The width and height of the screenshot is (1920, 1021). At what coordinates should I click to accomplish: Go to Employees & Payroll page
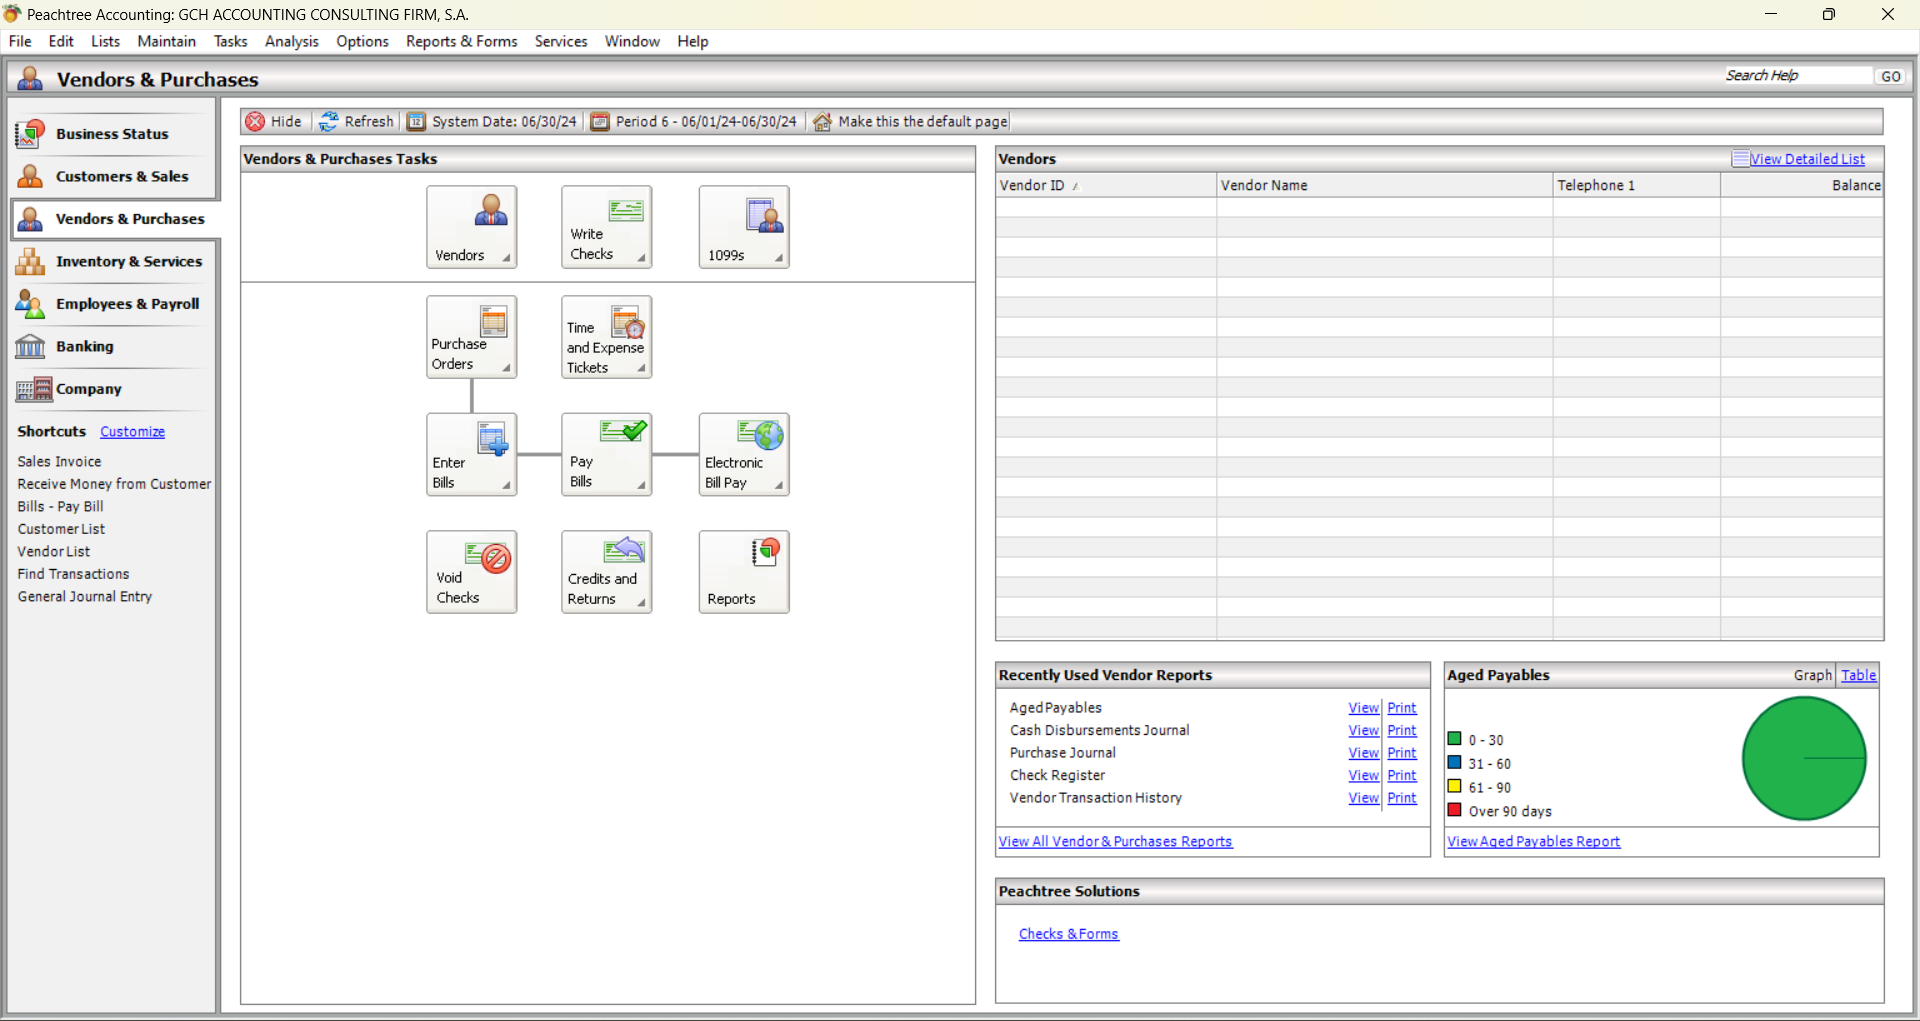pos(113,304)
